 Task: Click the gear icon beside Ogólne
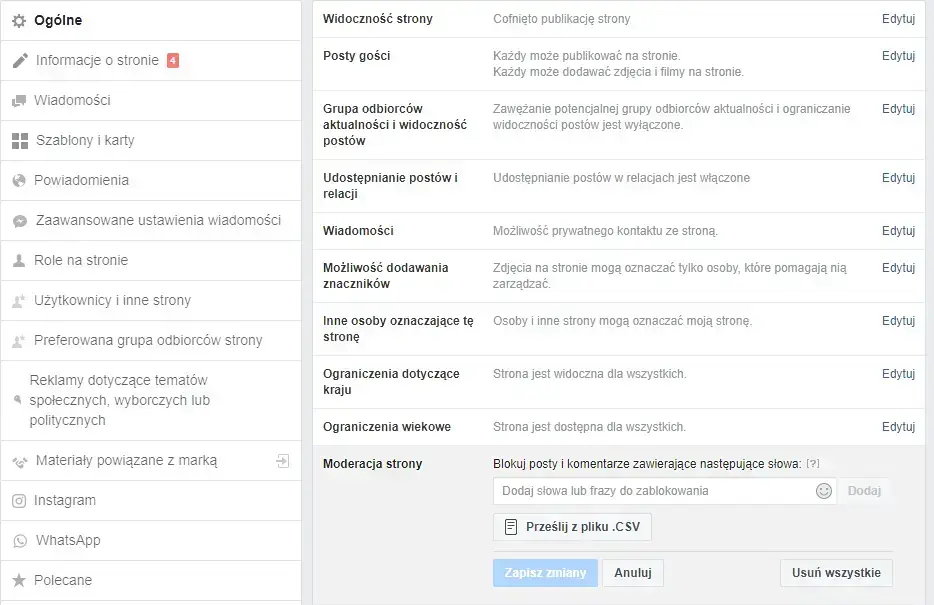tap(19, 20)
